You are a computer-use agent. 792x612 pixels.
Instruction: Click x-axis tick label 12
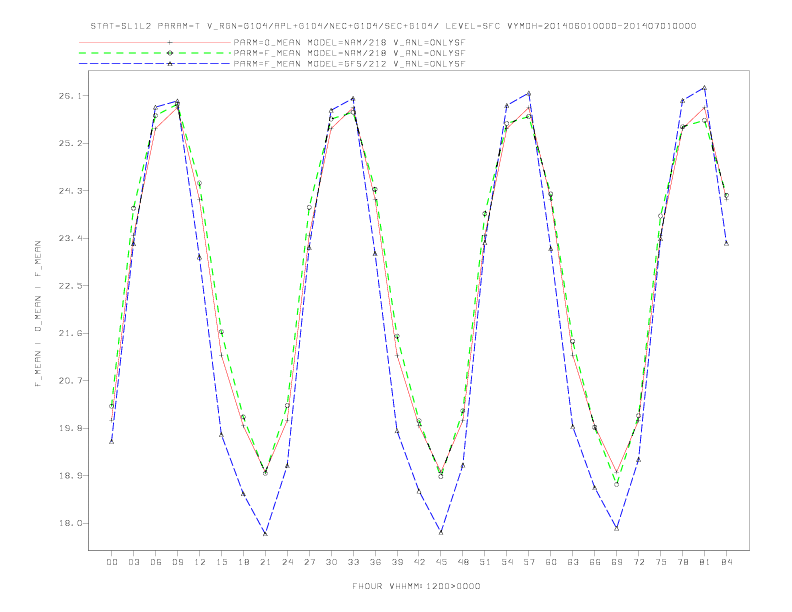200,562
